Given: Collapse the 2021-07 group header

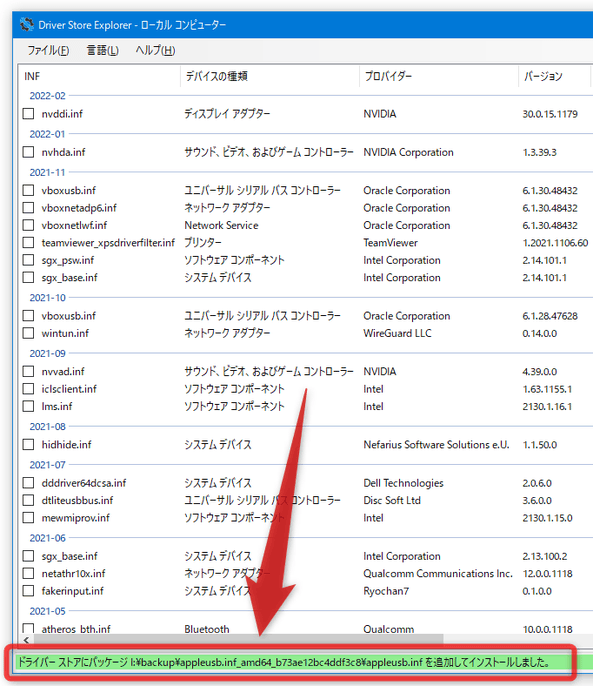Looking at the screenshot, I should pyautogui.click(x=47, y=465).
